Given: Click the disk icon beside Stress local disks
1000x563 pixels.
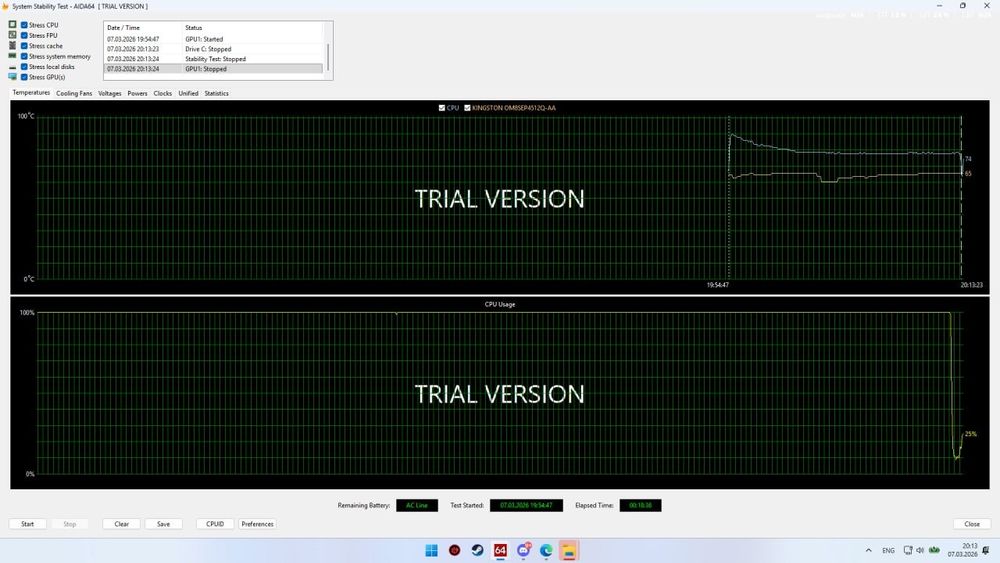Looking at the screenshot, I should tap(12, 66).
